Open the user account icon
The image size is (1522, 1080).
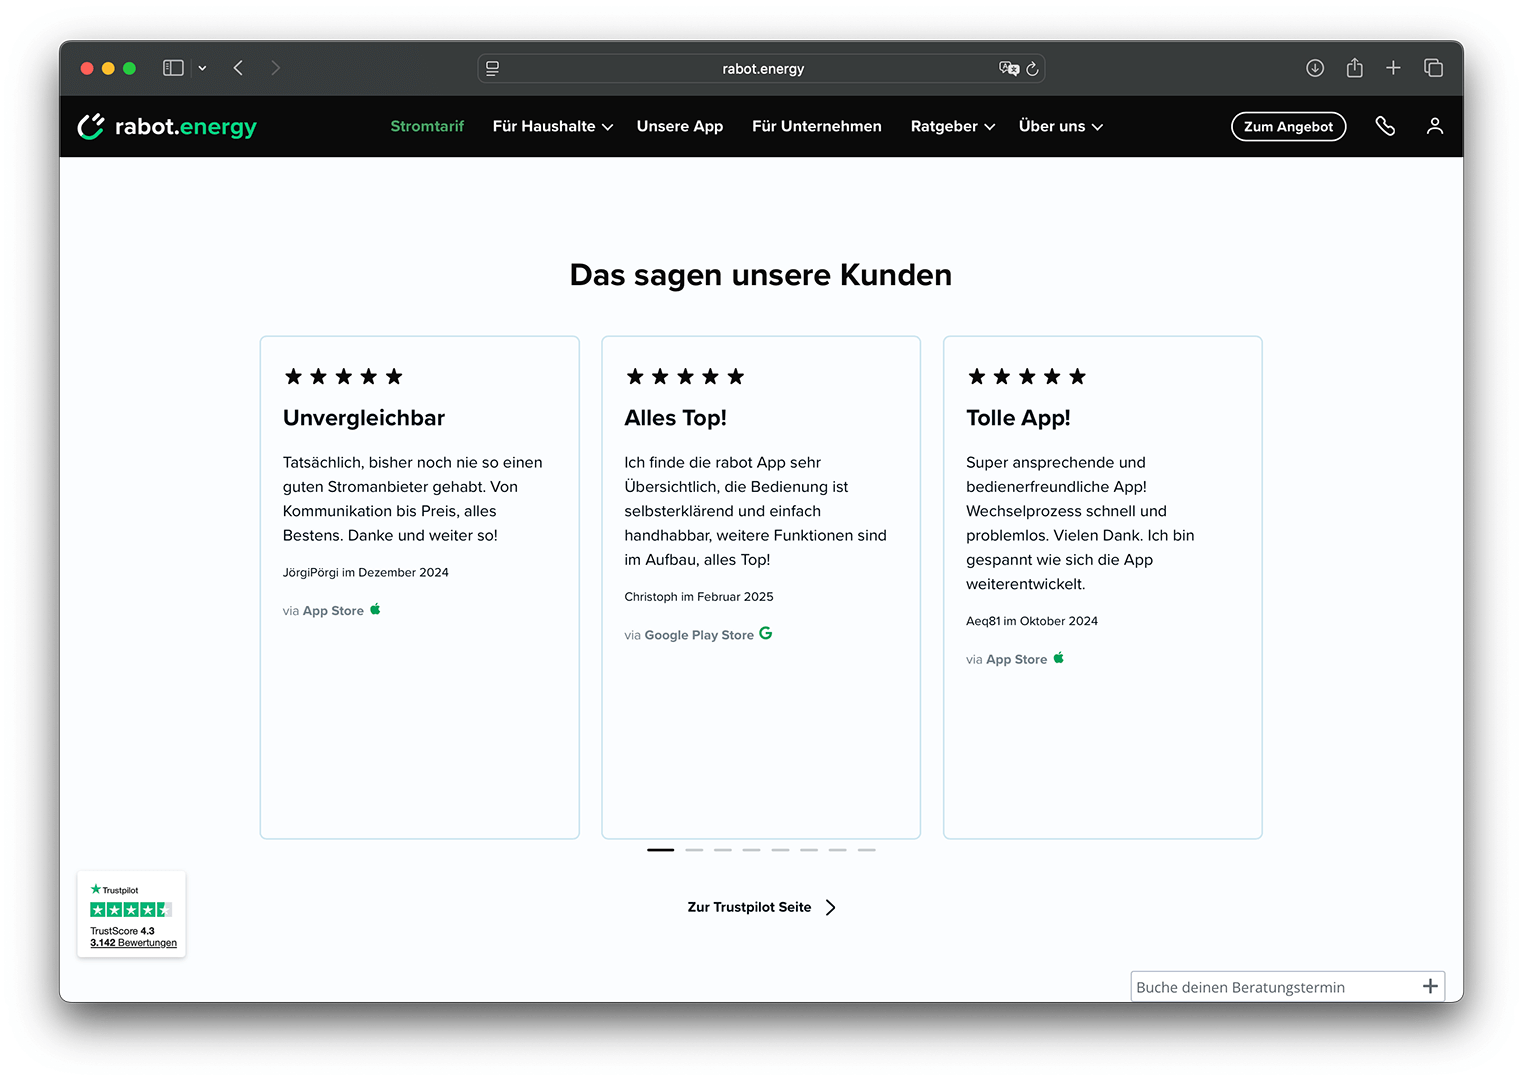1435,126
